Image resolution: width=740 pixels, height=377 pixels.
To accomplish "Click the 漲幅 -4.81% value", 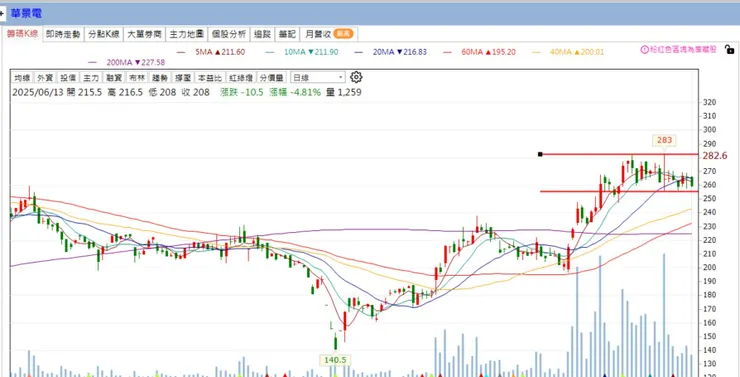I will pos(295,92).
